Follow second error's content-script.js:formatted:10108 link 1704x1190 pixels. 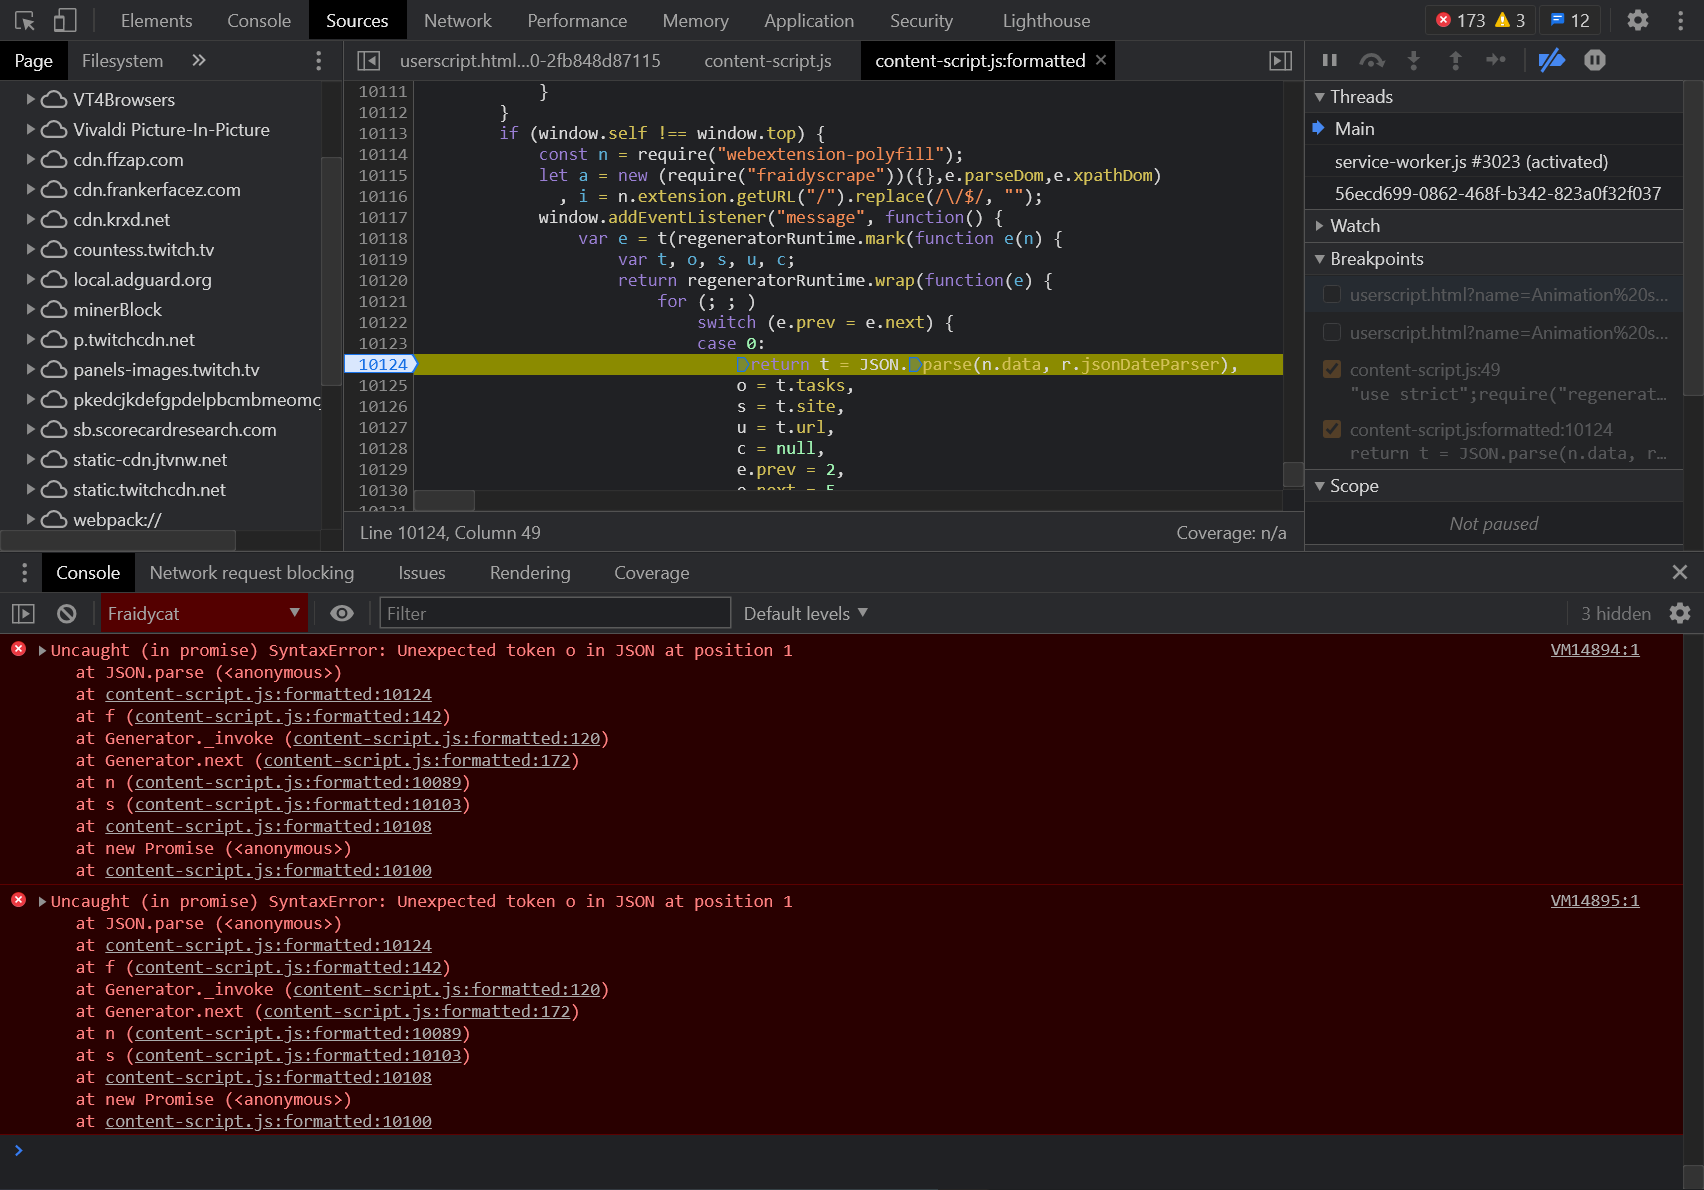[x=269, y=1077]
